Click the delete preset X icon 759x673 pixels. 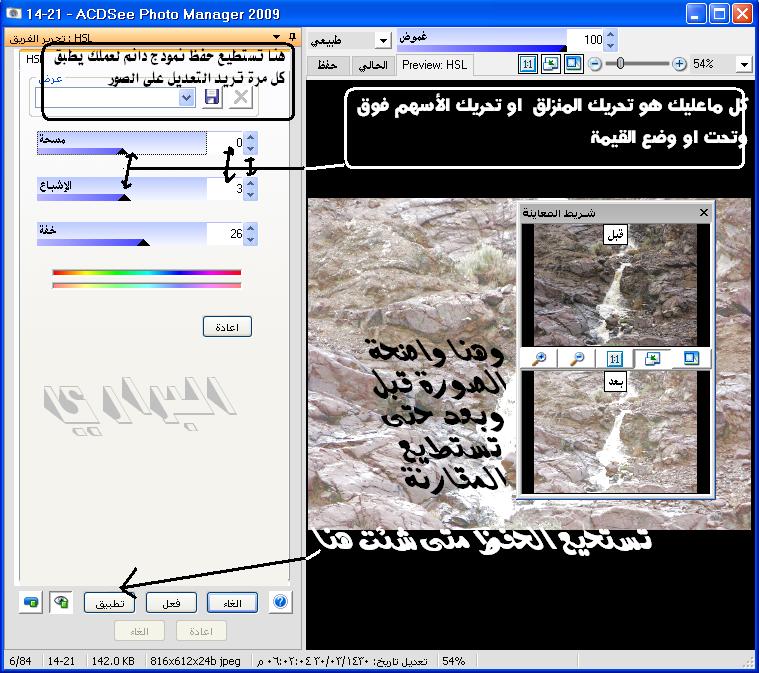(241, 98)
